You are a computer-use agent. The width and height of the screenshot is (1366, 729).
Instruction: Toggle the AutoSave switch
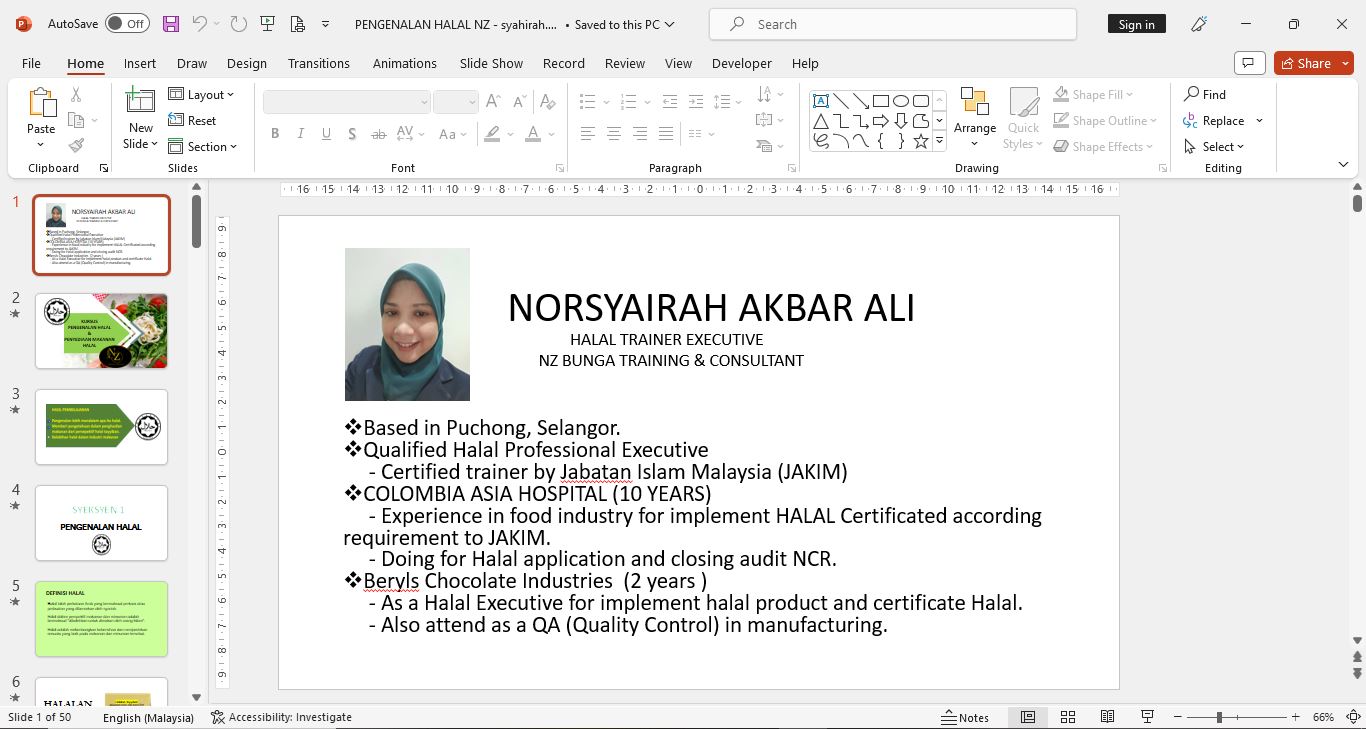pyautogui.click(x=127, y=24)
